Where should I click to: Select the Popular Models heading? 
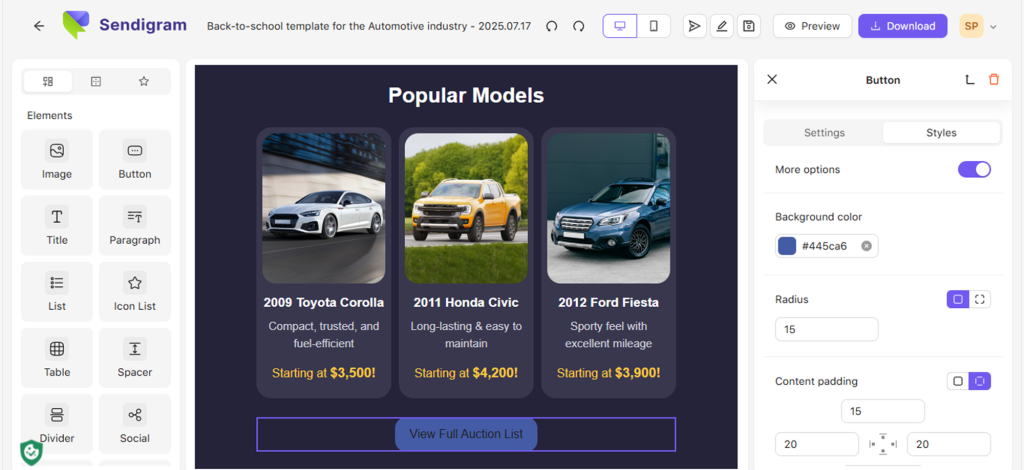point(466,95)
